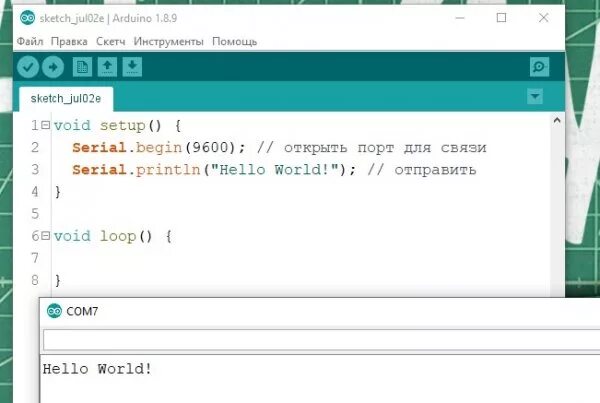Click the Upload arrow button
Viewport: 600px width, 403px height.
(53, 67)
